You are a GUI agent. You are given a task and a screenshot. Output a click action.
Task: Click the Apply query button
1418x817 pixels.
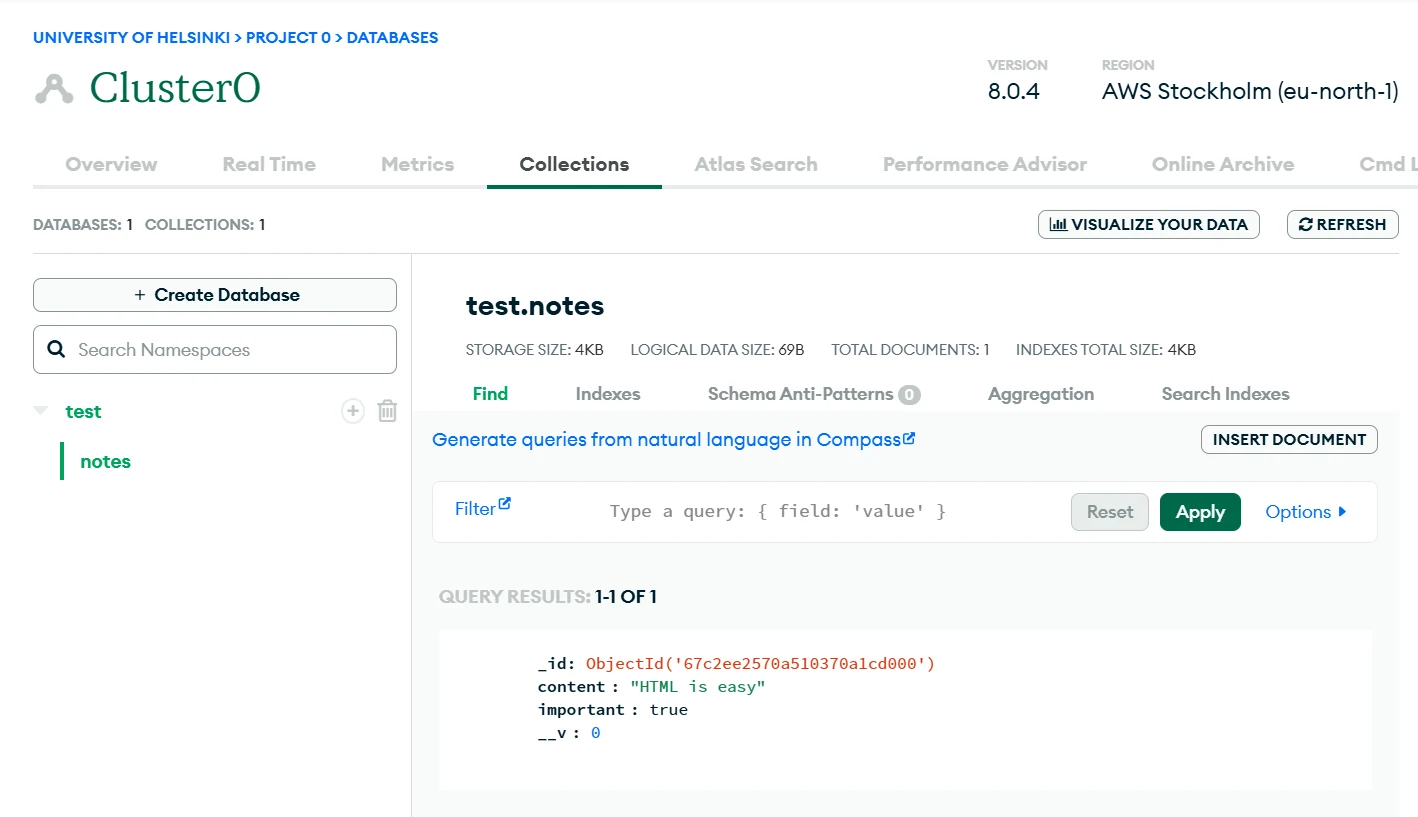pos(1200,512)
